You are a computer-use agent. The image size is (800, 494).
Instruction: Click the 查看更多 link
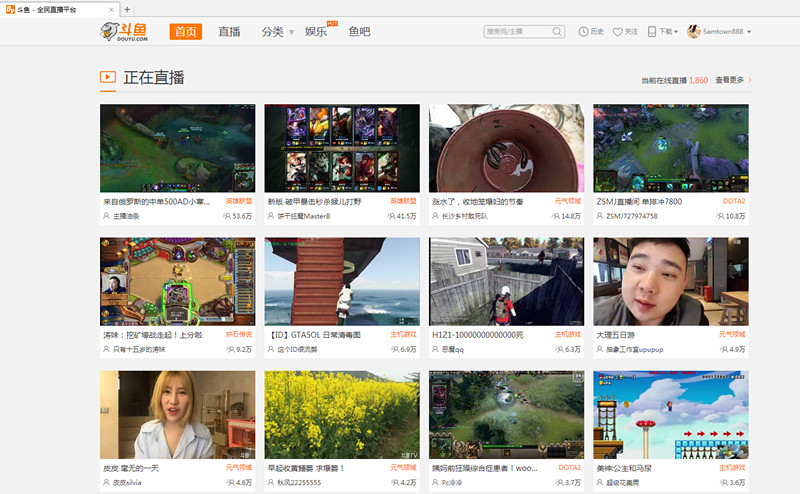point(730,80)
